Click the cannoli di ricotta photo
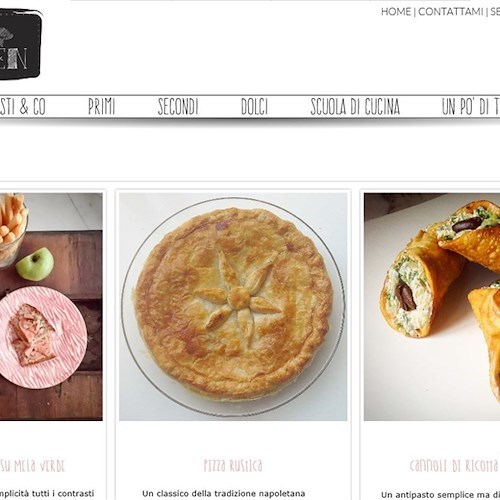The width and height of the screenshot is (500, 500). pos(432,307)
